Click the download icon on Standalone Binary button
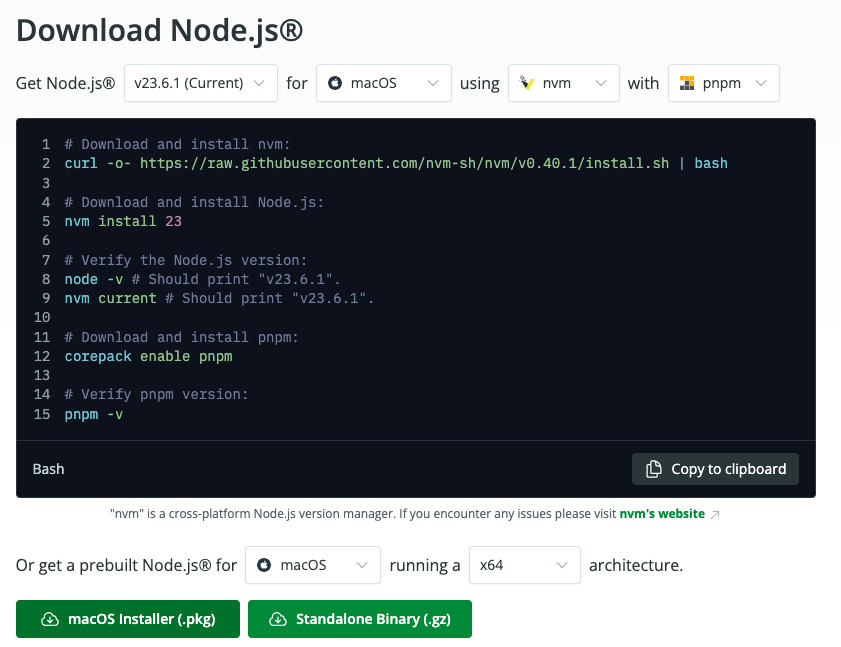The width and height of the screenshot is (841, 647). pos(278,620)
